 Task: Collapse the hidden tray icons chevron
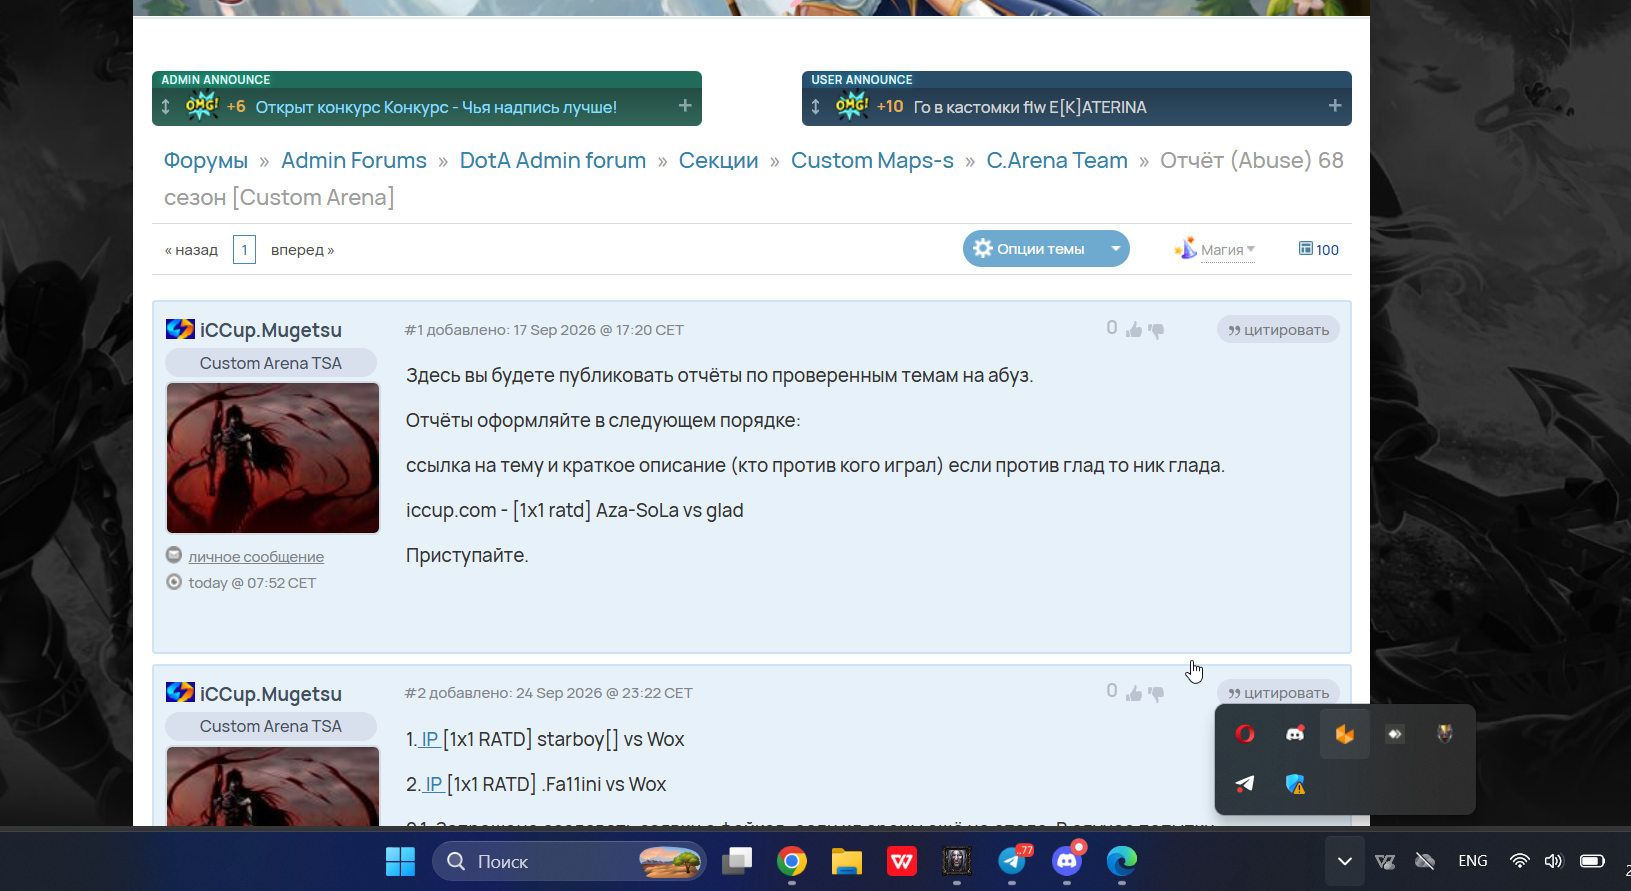tap(1345, 861)
